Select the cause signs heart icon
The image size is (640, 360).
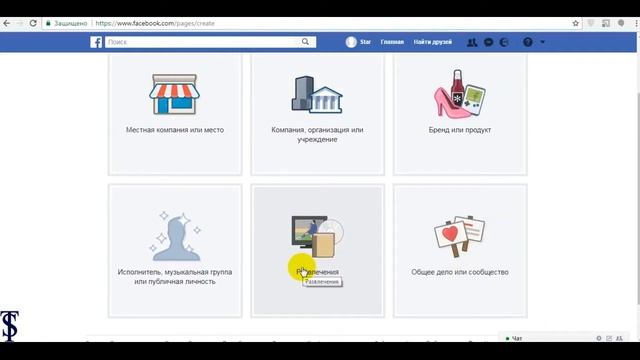point(460,237)
